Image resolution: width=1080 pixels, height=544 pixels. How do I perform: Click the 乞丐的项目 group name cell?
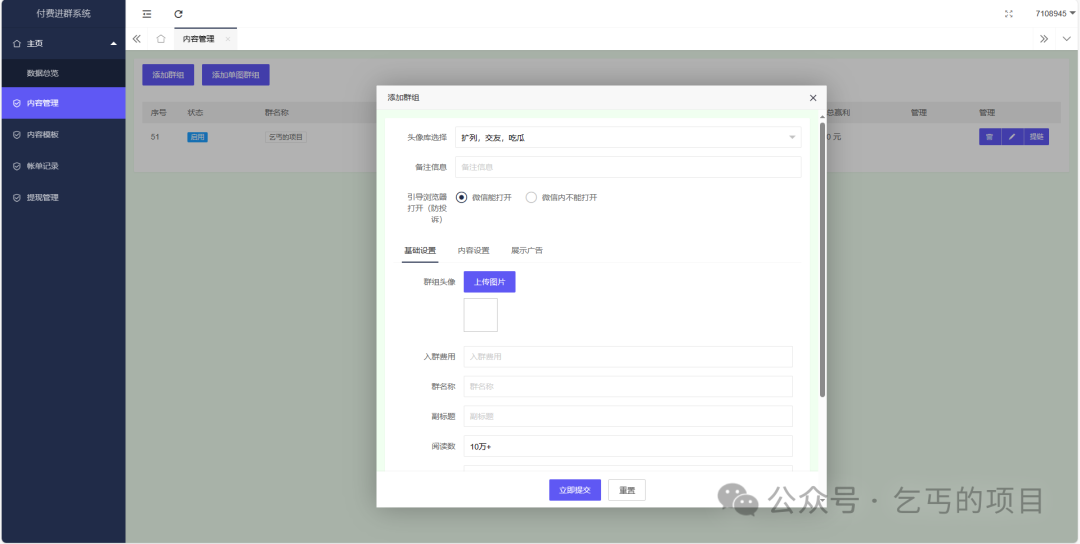coord(286,137)
